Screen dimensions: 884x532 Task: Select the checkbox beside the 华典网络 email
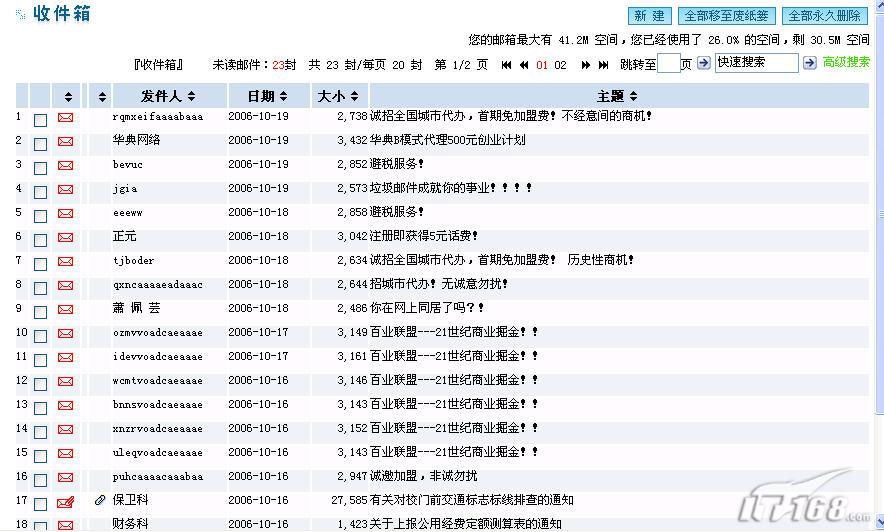40,143
